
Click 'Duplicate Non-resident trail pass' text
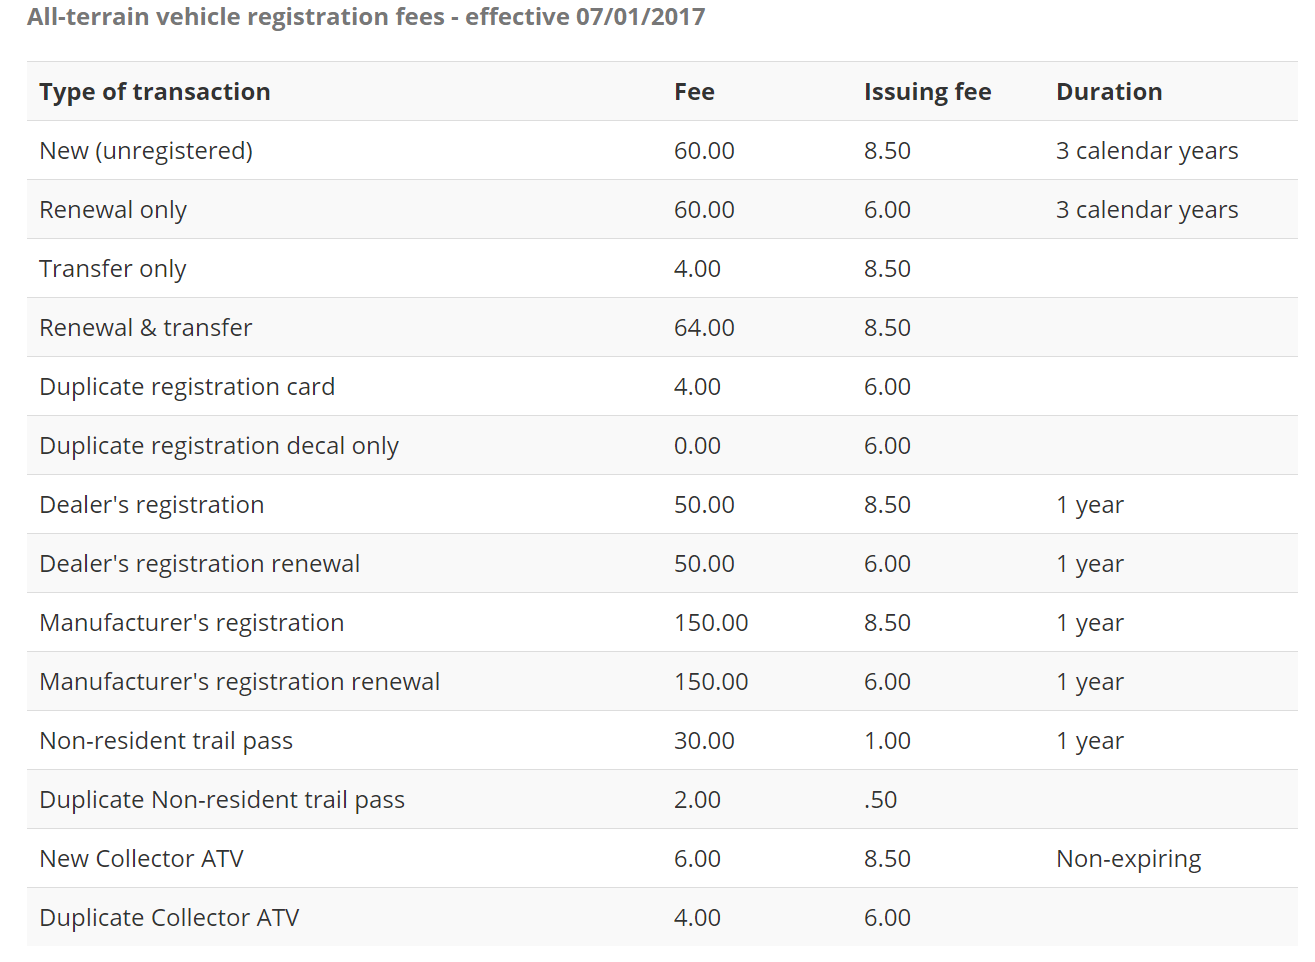pos(222,800)
